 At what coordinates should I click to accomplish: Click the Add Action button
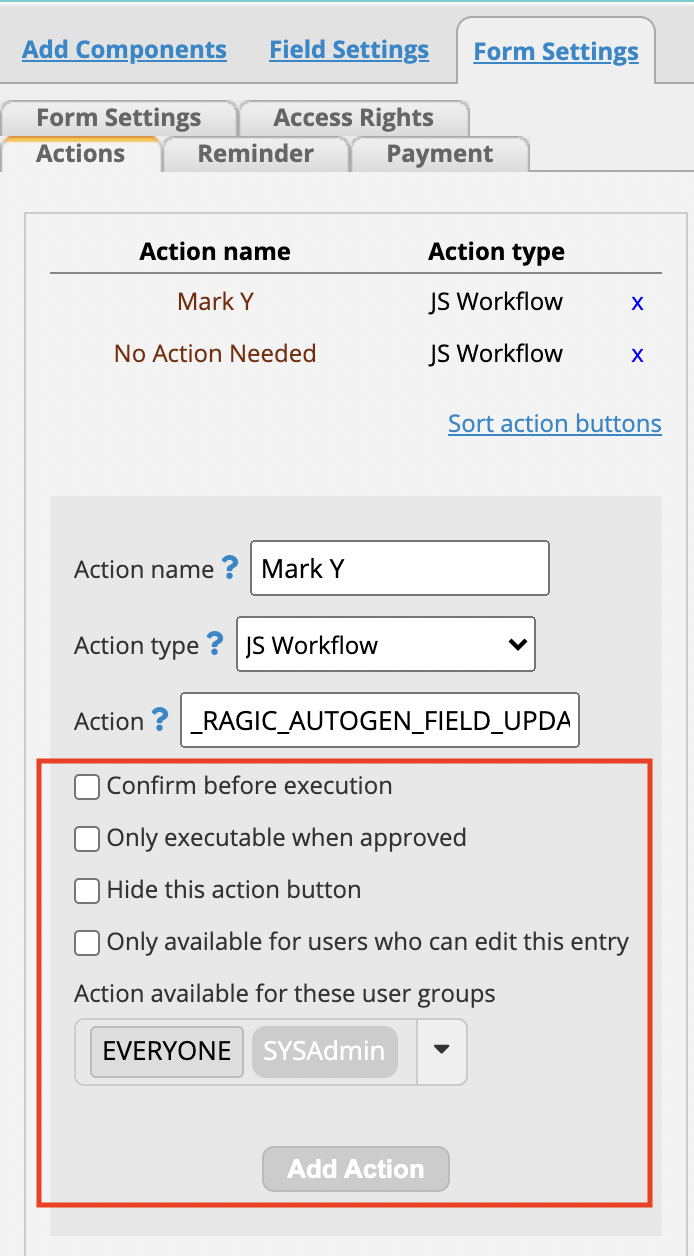point(356,1169)
